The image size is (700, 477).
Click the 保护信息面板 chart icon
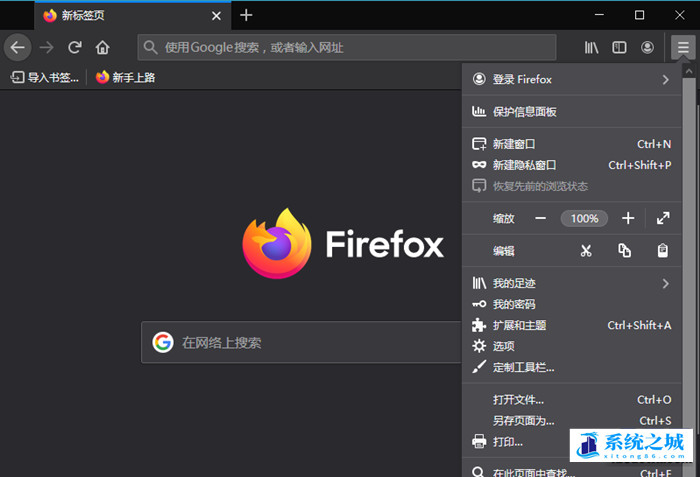coord(479,112)
